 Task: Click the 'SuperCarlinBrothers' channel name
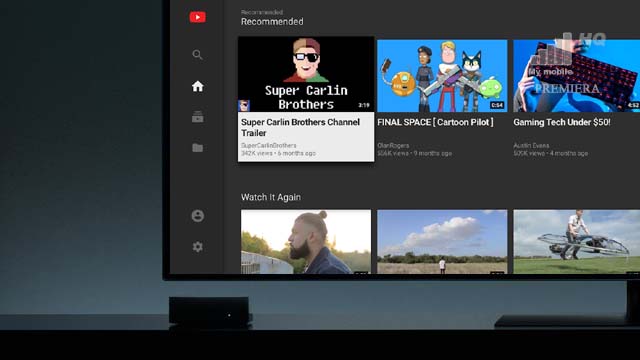(269, 145)
